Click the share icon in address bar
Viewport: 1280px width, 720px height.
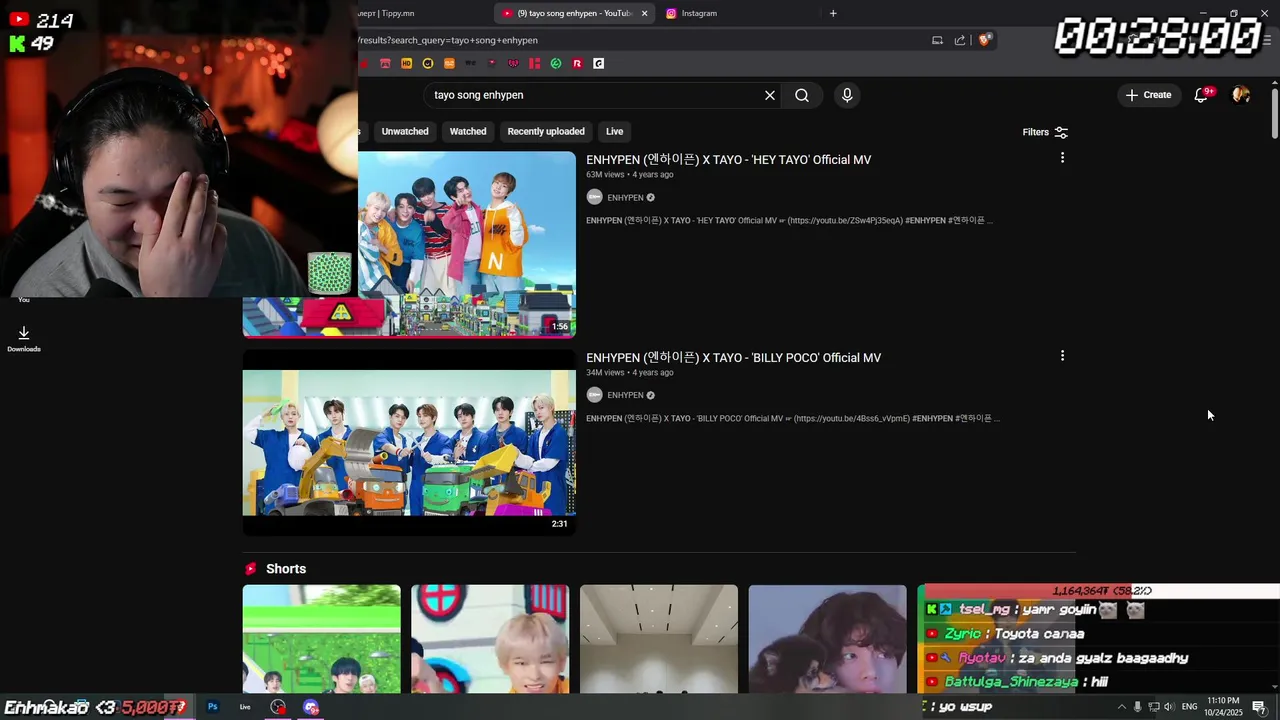960,40
